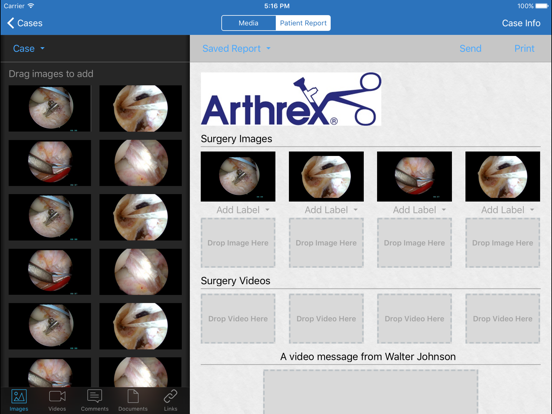Select third surgery image in the report
The width and height of the screenshot is (552, 414).
(414, 176)
